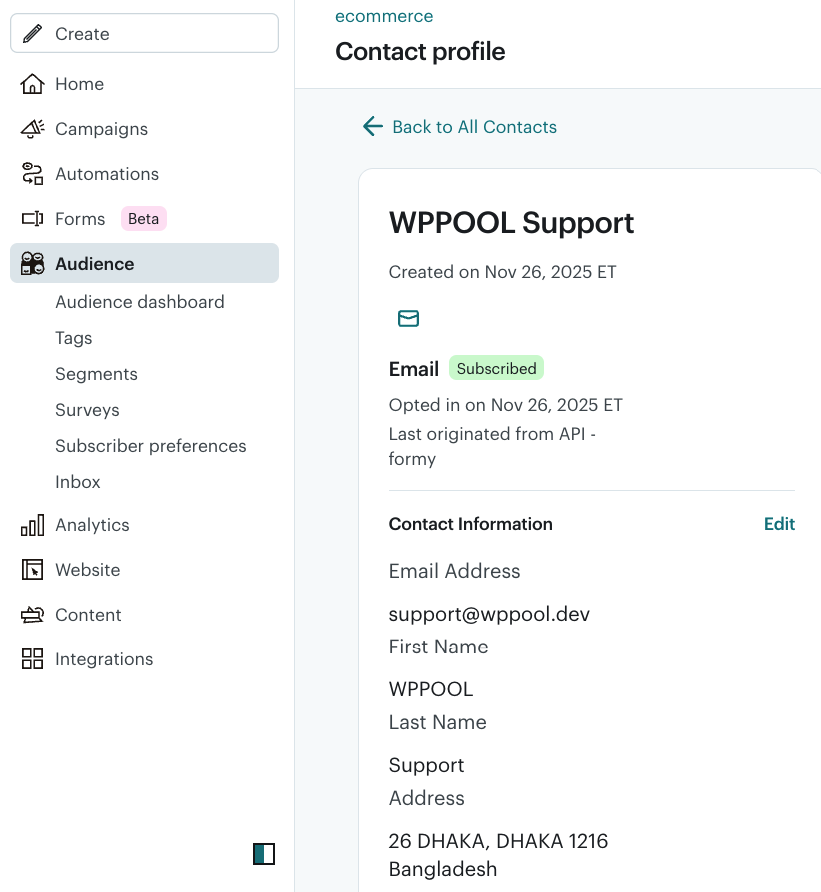Click the Beta badge next to Forms
Viewport: 821px width, 892px height.
143,218
